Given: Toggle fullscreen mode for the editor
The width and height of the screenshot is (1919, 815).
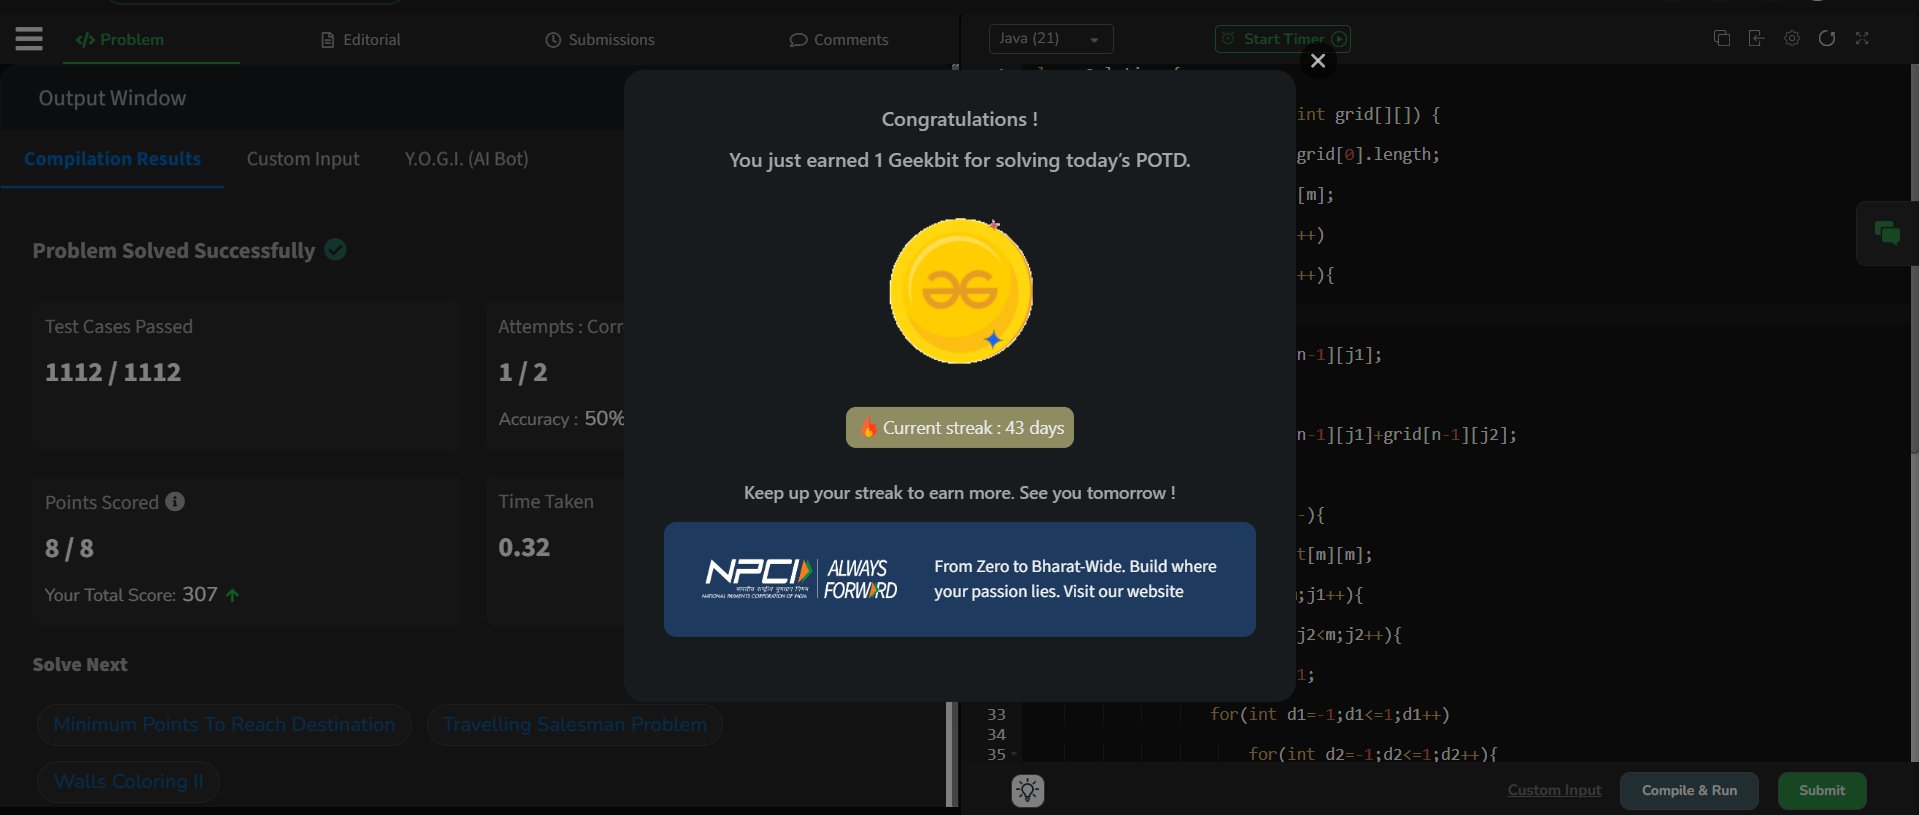Looking at the screenshot, I should tap(1862, 38).
